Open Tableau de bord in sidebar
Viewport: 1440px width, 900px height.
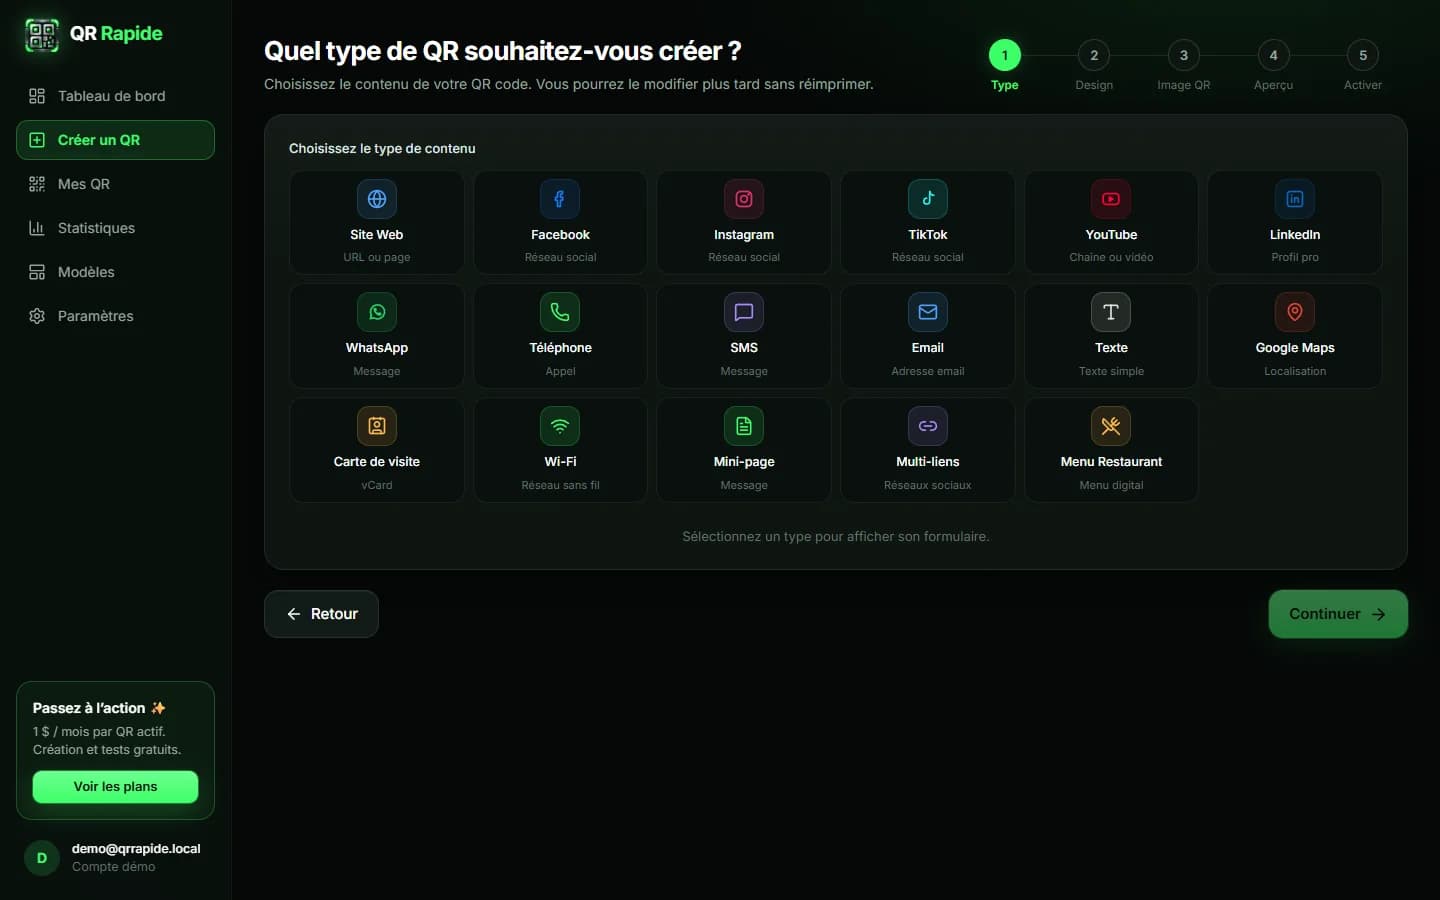(x=115, y=96)
